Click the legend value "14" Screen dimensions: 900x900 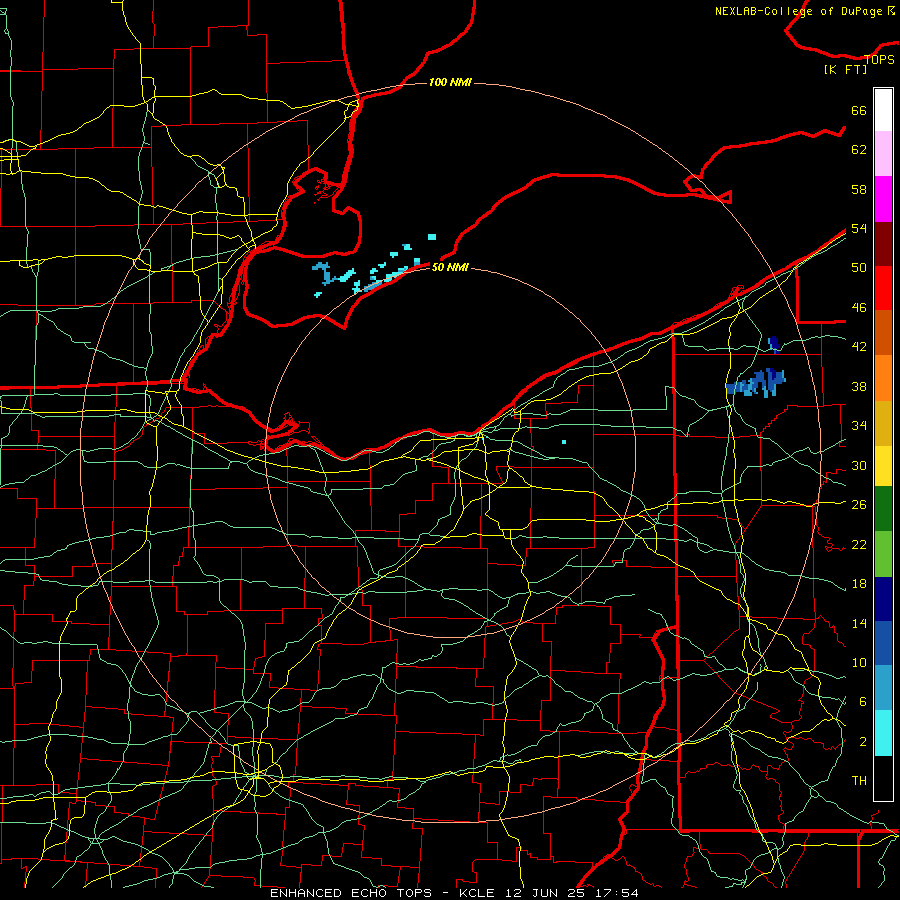click(859, 623)
